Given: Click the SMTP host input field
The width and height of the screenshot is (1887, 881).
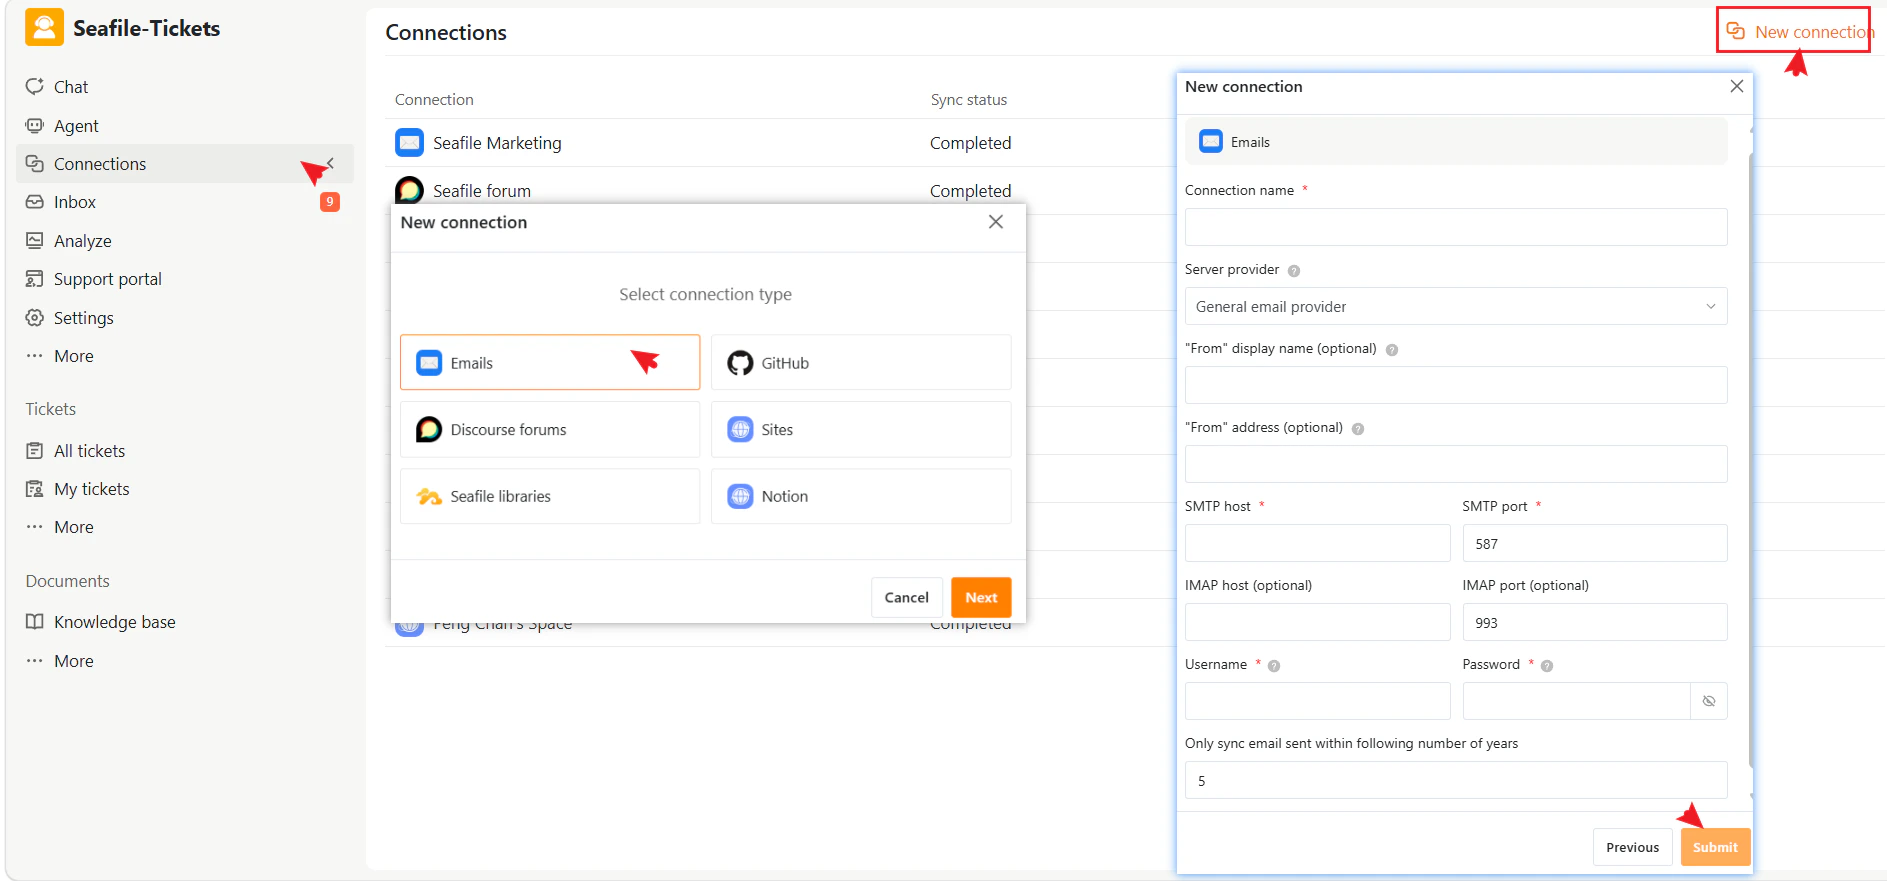Looking at the screenshot, I should click(1317, 543).
